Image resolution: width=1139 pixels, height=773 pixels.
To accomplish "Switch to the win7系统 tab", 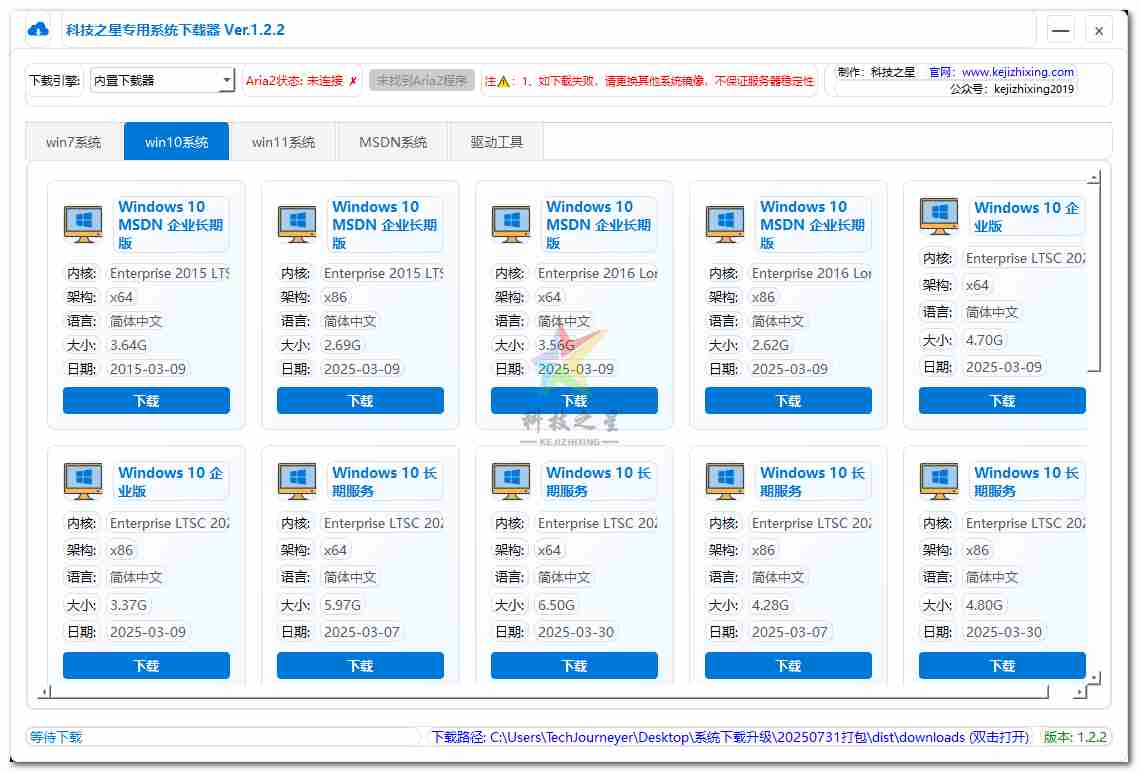I will (x=74, y=142).
